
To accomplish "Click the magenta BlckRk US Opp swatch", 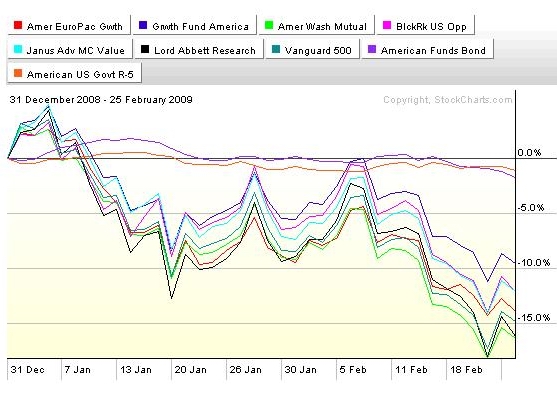I will pyautogui.click(x=387, y=25).
